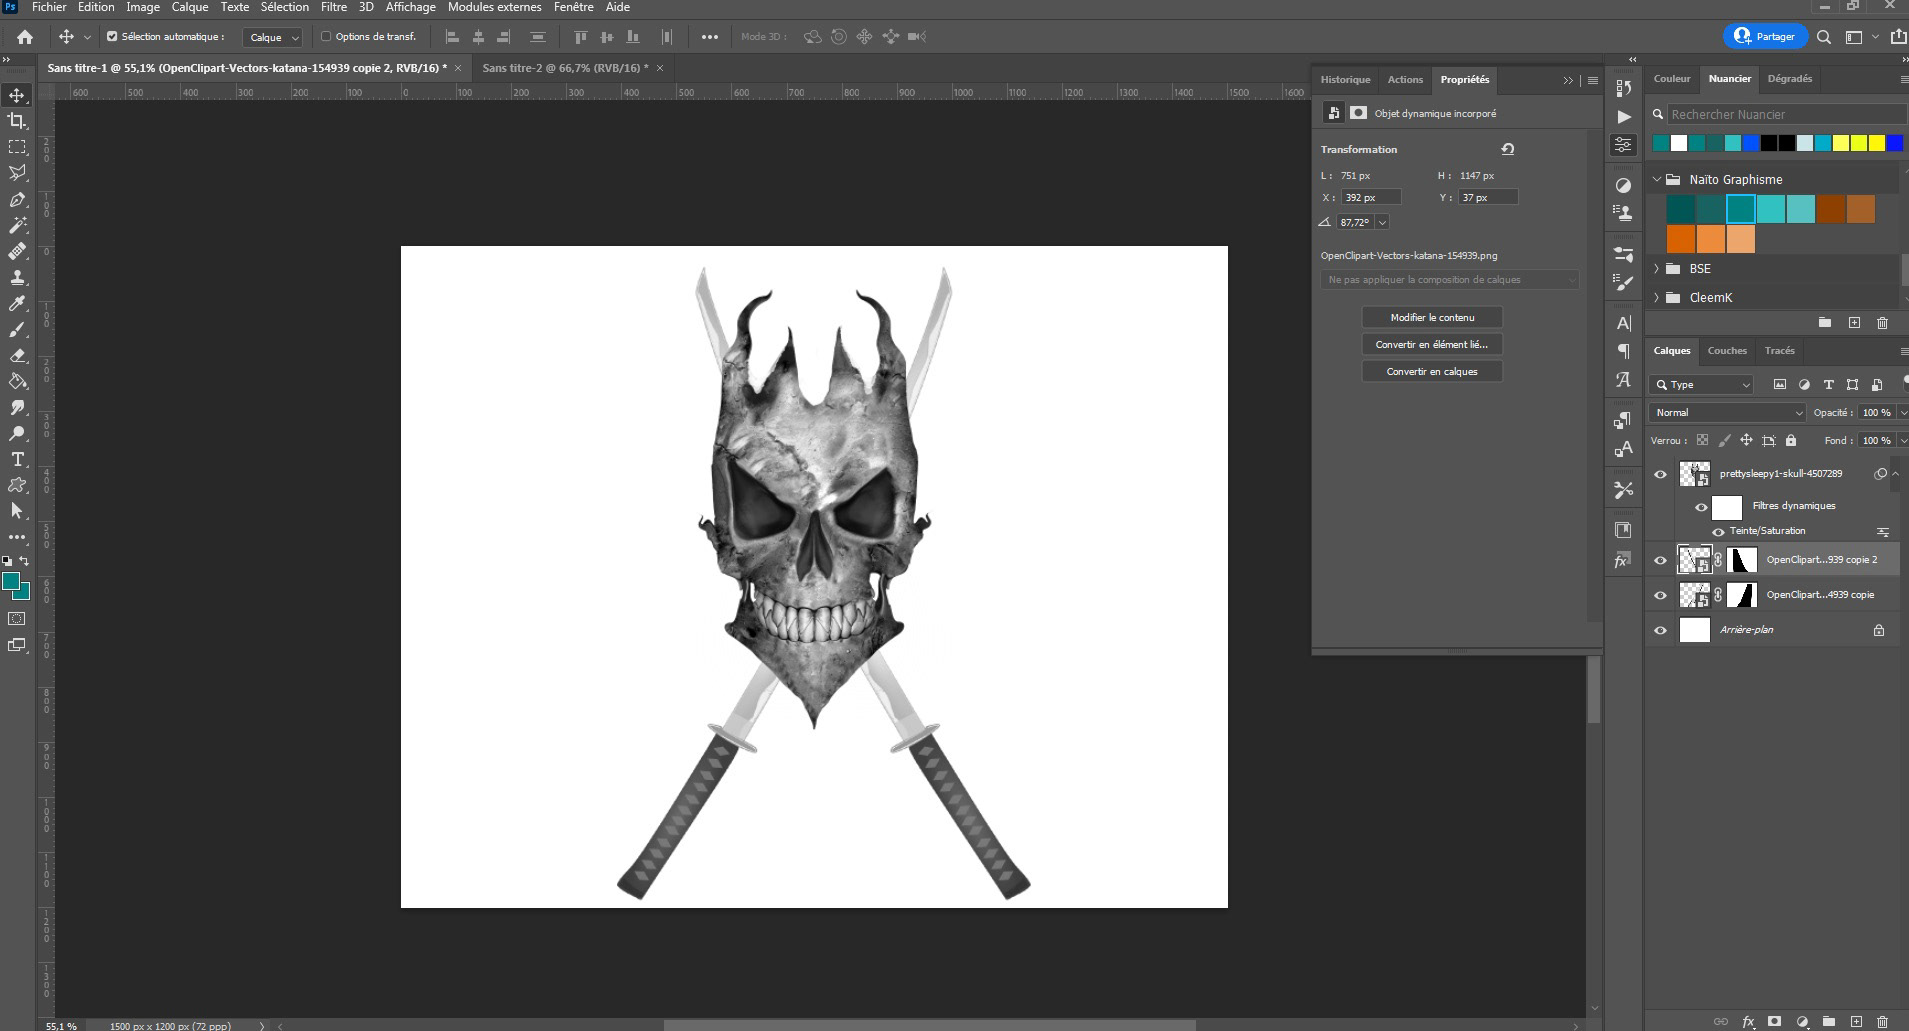Lock transparent pixels icon in Verrou row
This screenshot has height=1031, width=1909.
[x=1702, y=440]
